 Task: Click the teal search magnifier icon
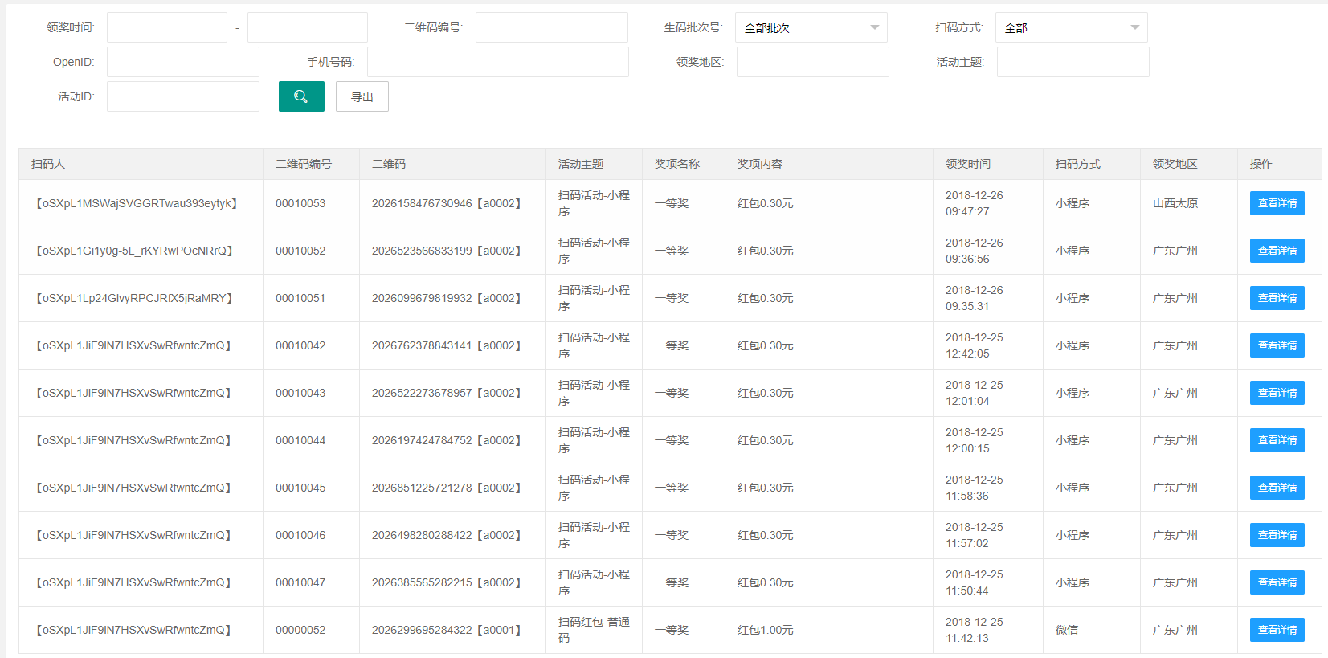(x=302, y=96)
